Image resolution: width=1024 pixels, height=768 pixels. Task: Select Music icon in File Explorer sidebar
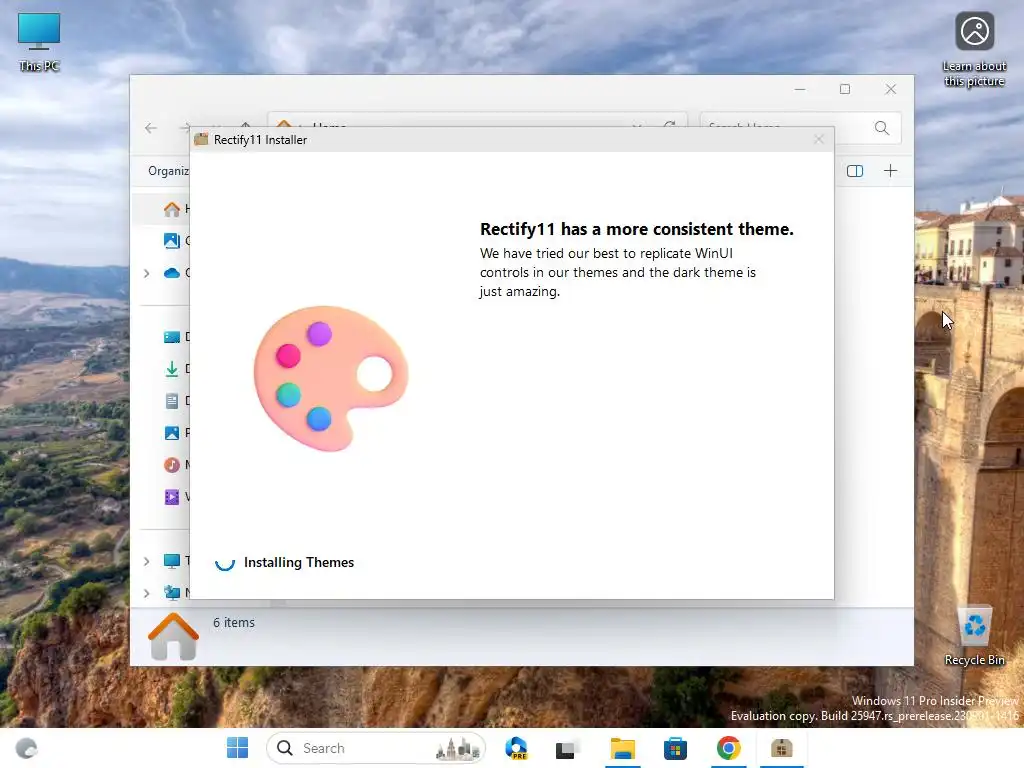coord(172,465)
